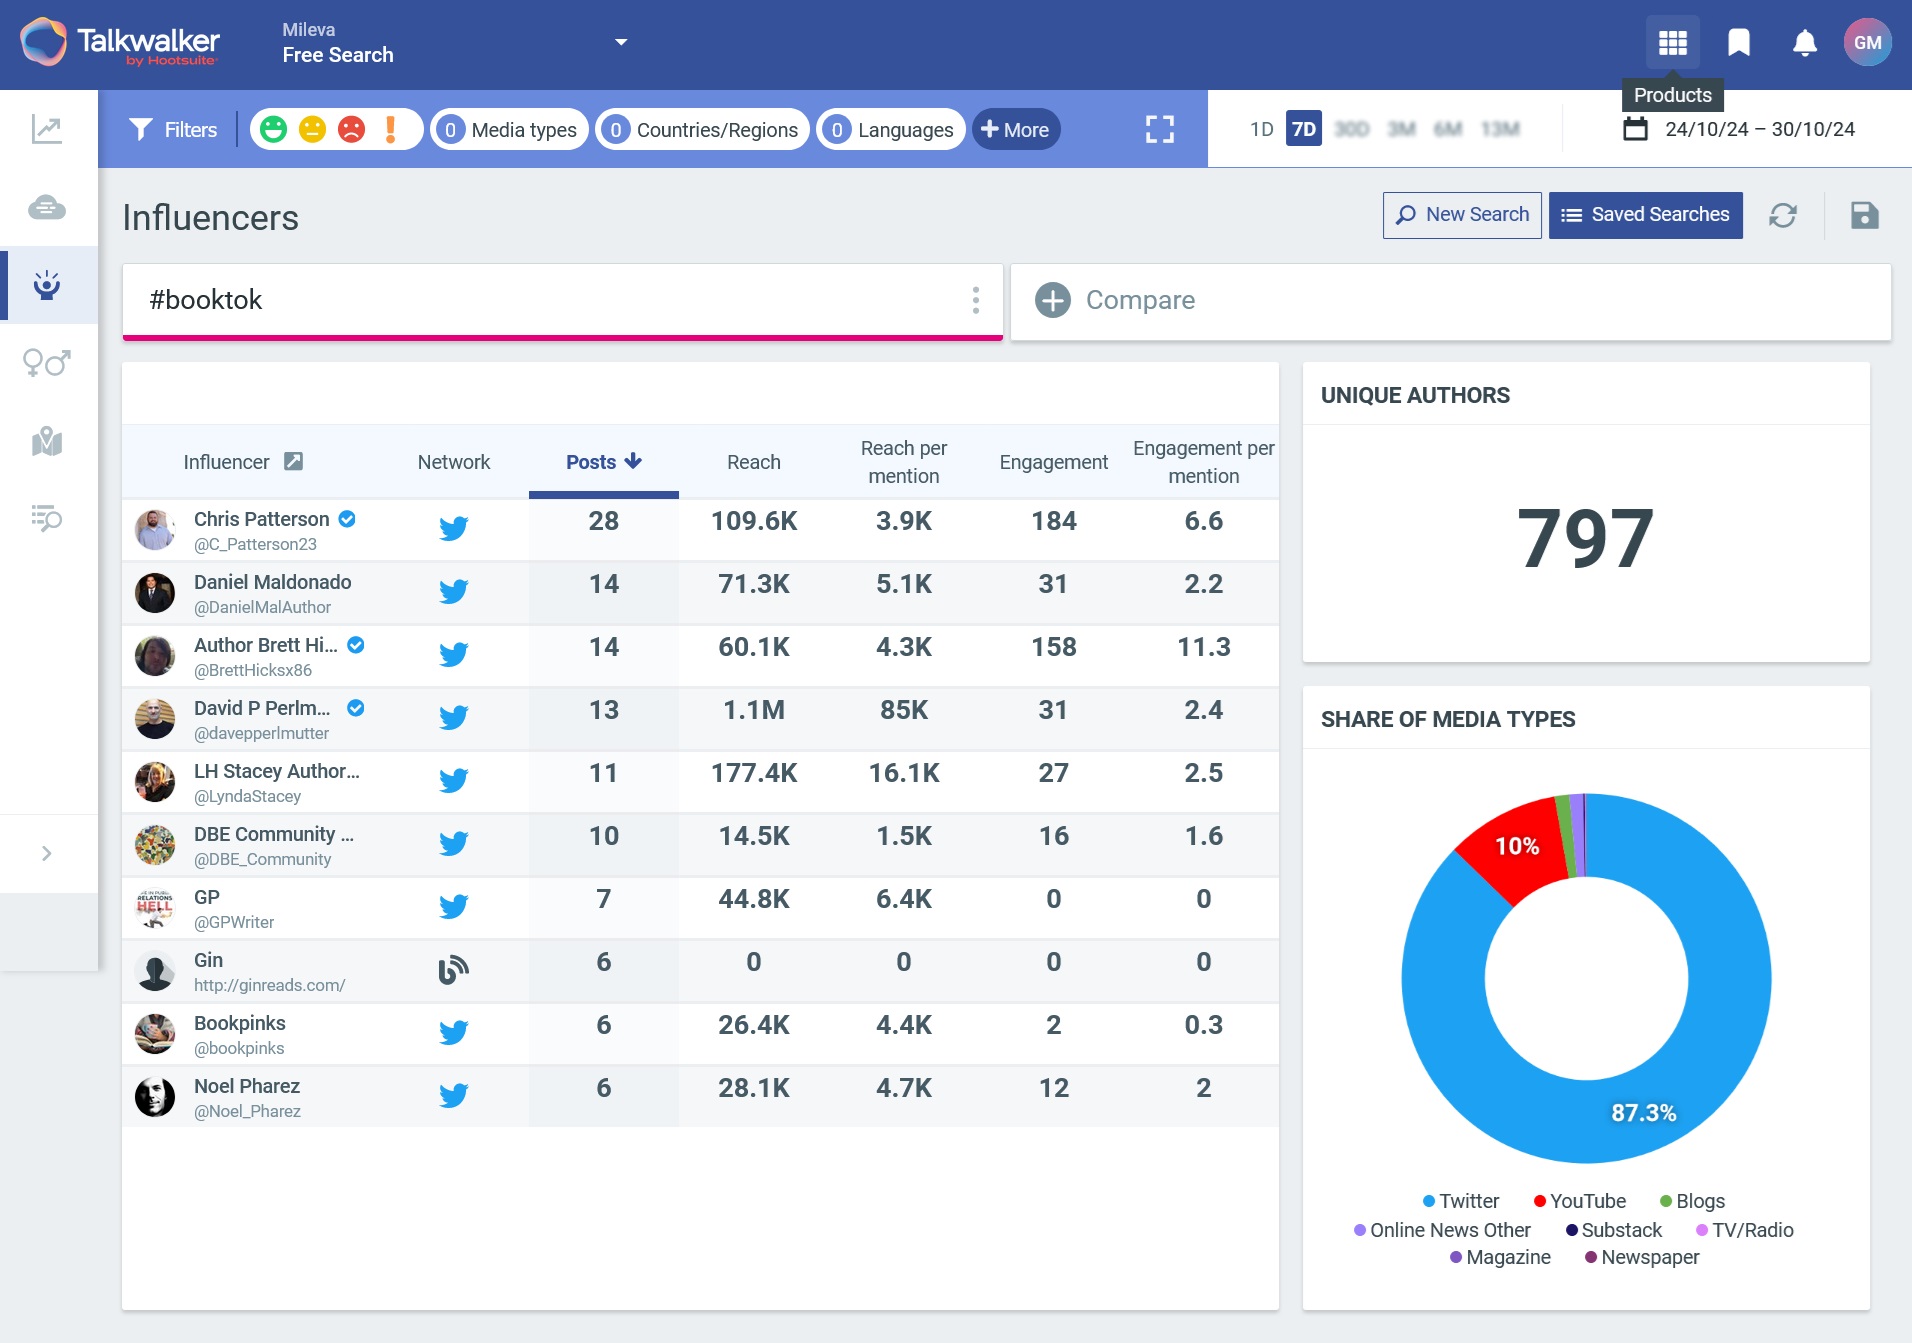Click Twitter icon in Author Brett Hi... row
Screen dimensions: 1912x1343
pos(453,654)
